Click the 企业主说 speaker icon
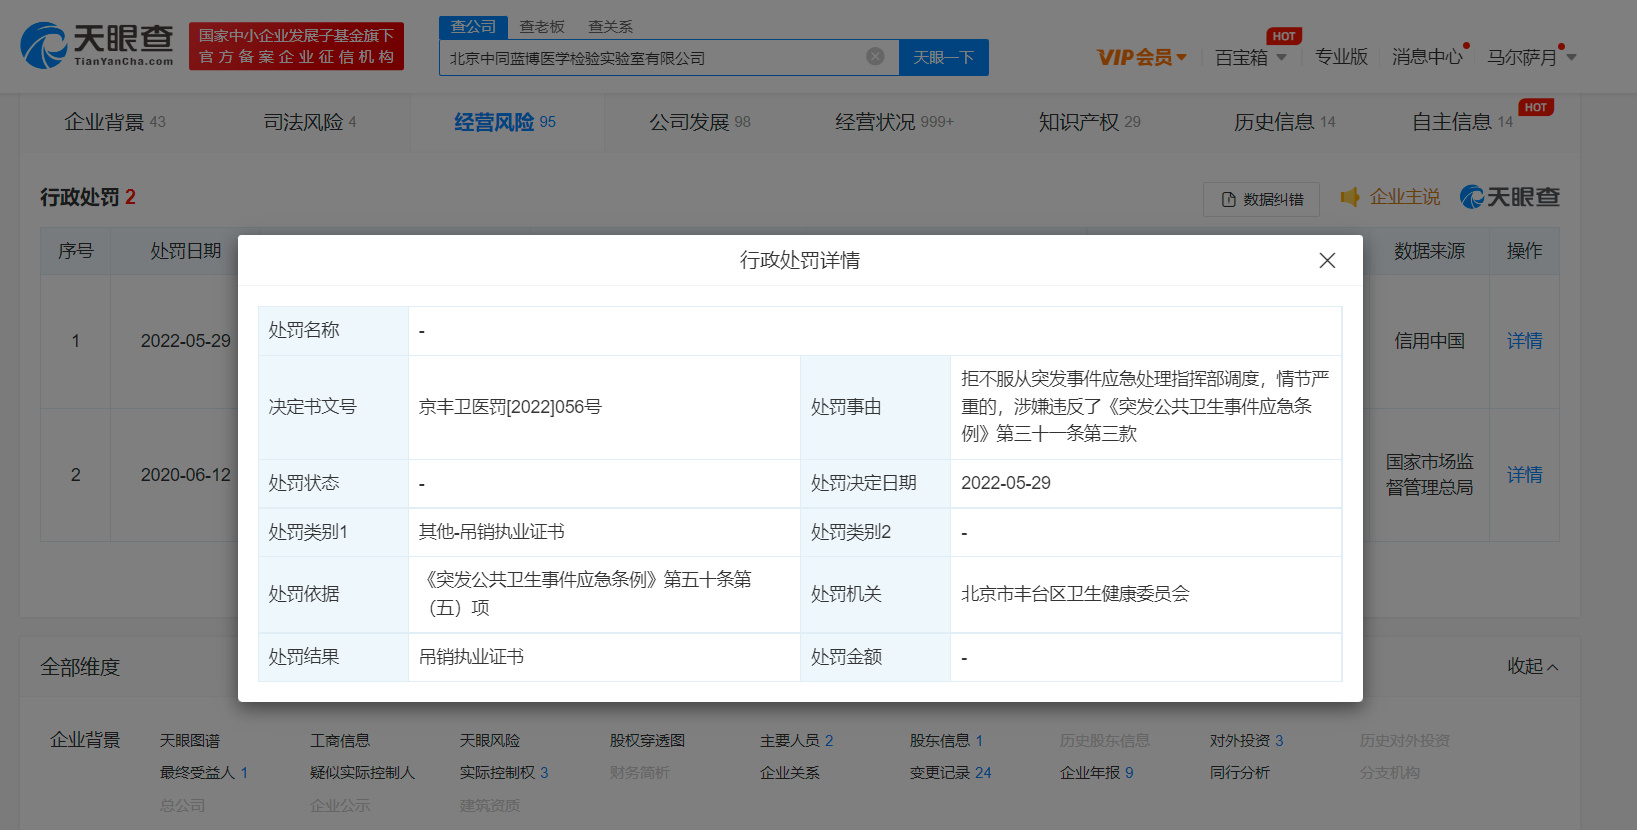Screen dimensions: 1637x830 point(1350,197)
